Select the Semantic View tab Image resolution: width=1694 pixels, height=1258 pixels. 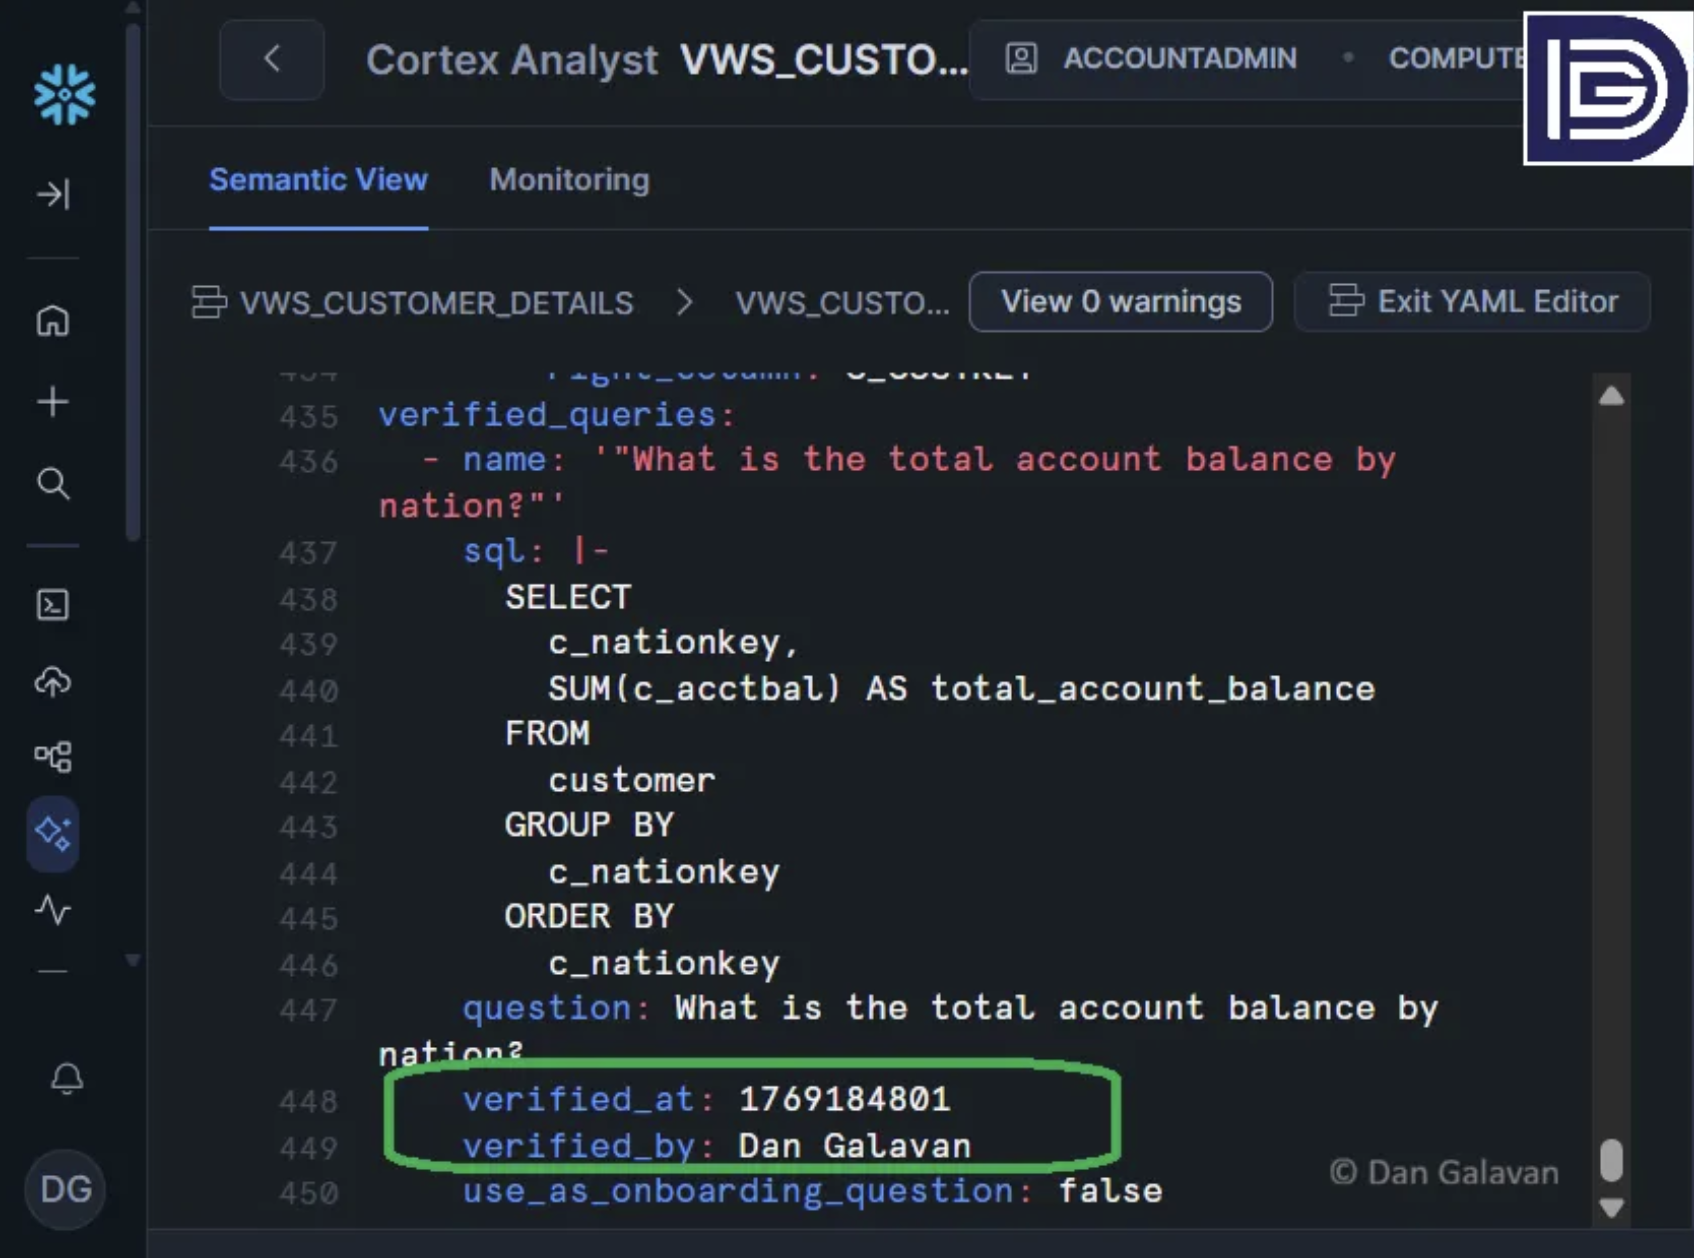(x=318, y=180)
